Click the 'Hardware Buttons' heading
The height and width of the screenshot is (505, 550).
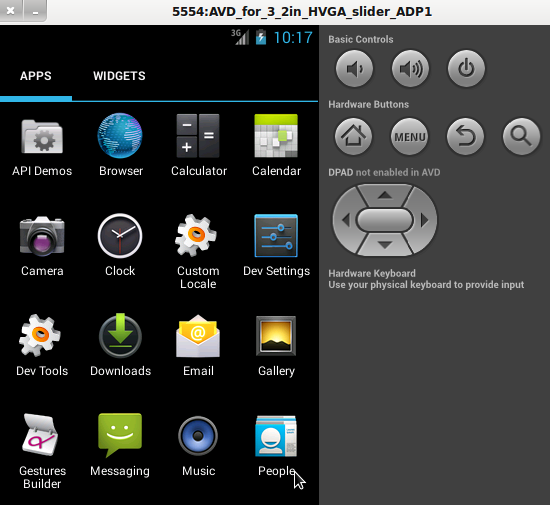pyautogui.click(x=368, y=104)
